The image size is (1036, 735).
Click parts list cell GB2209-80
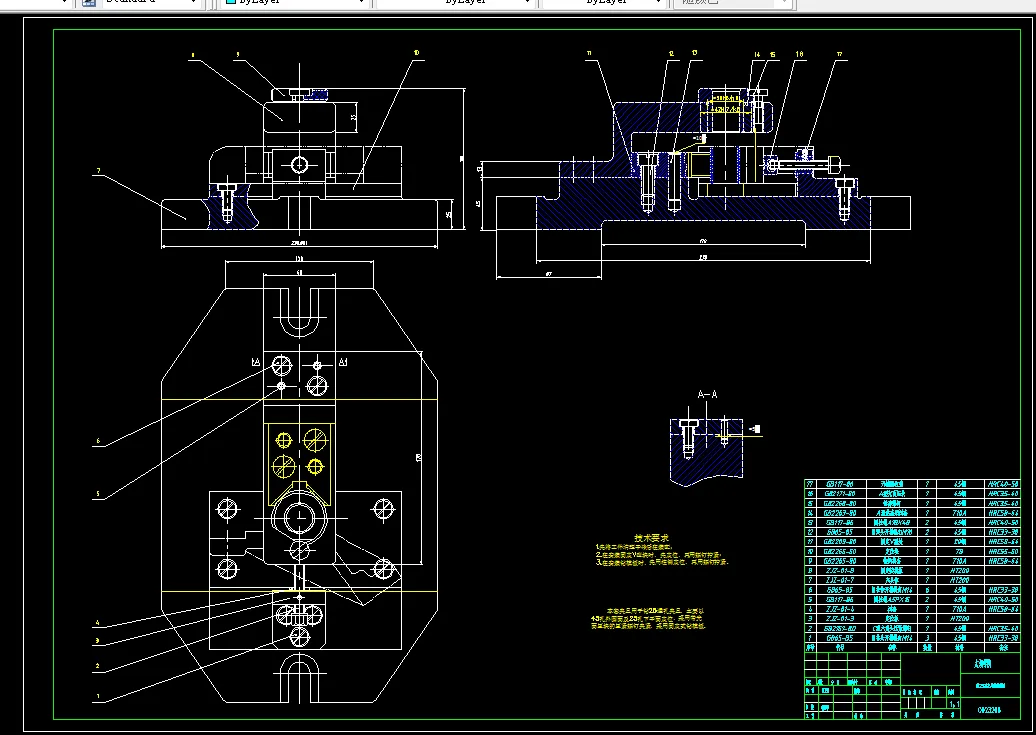pos(840,542)
